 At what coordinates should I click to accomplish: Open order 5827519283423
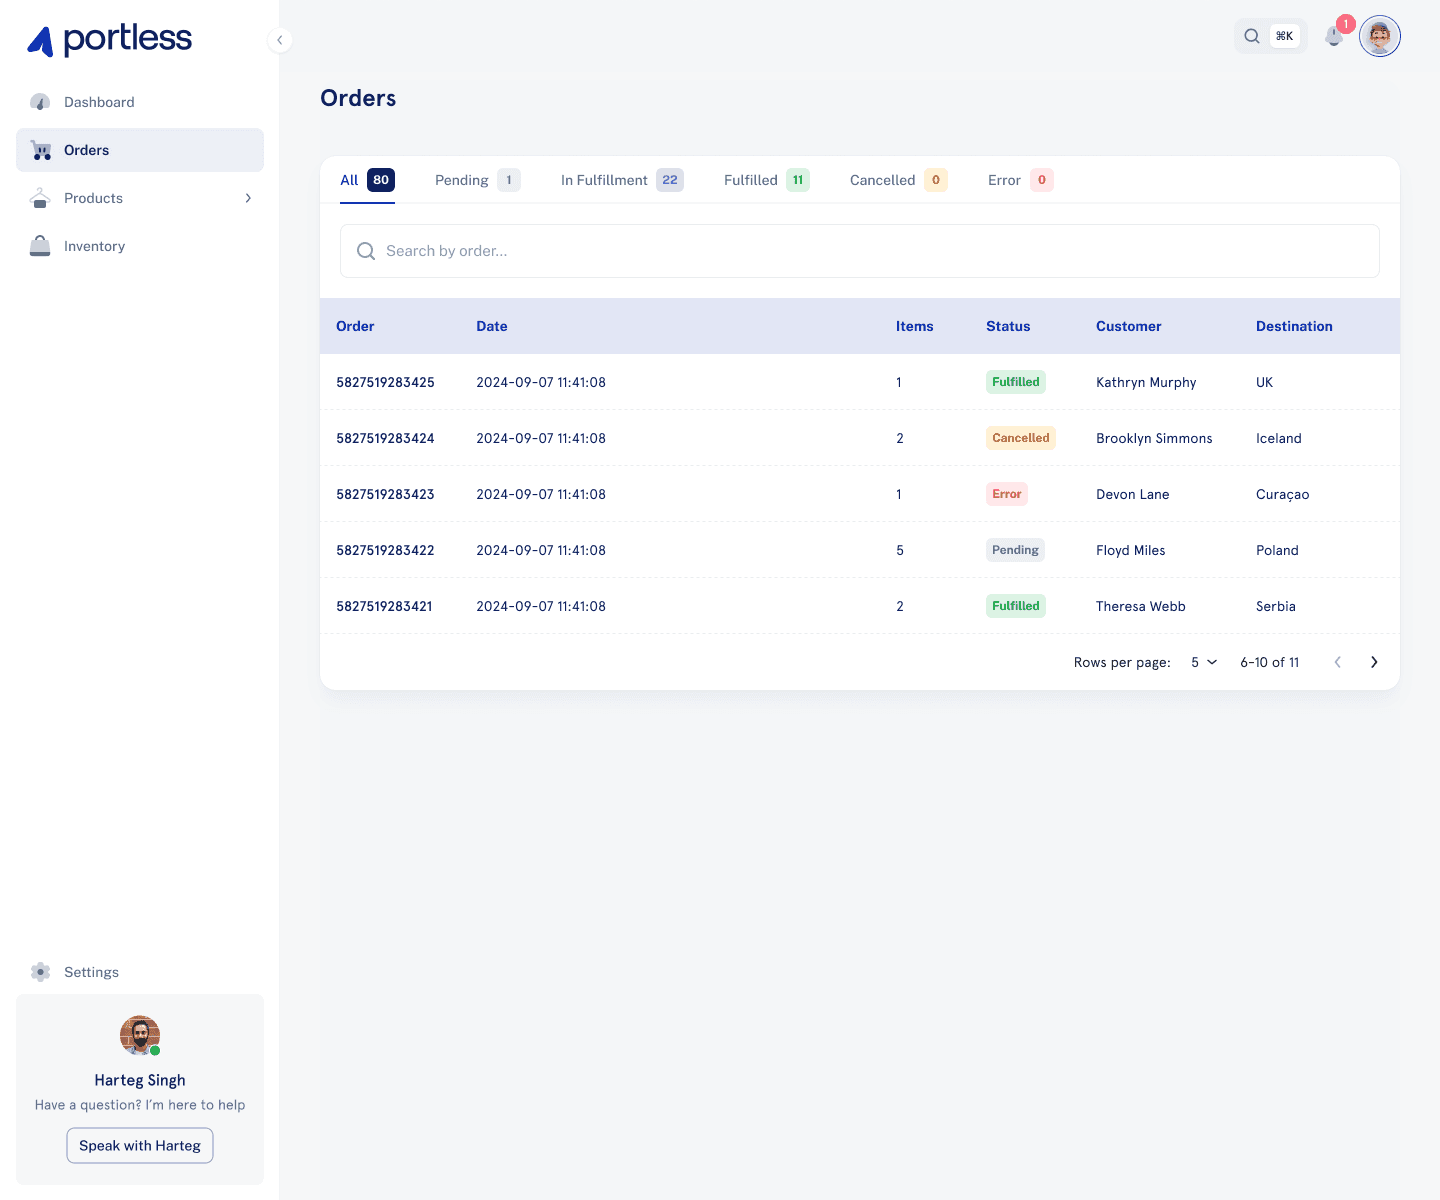click(x=385, y=494)
